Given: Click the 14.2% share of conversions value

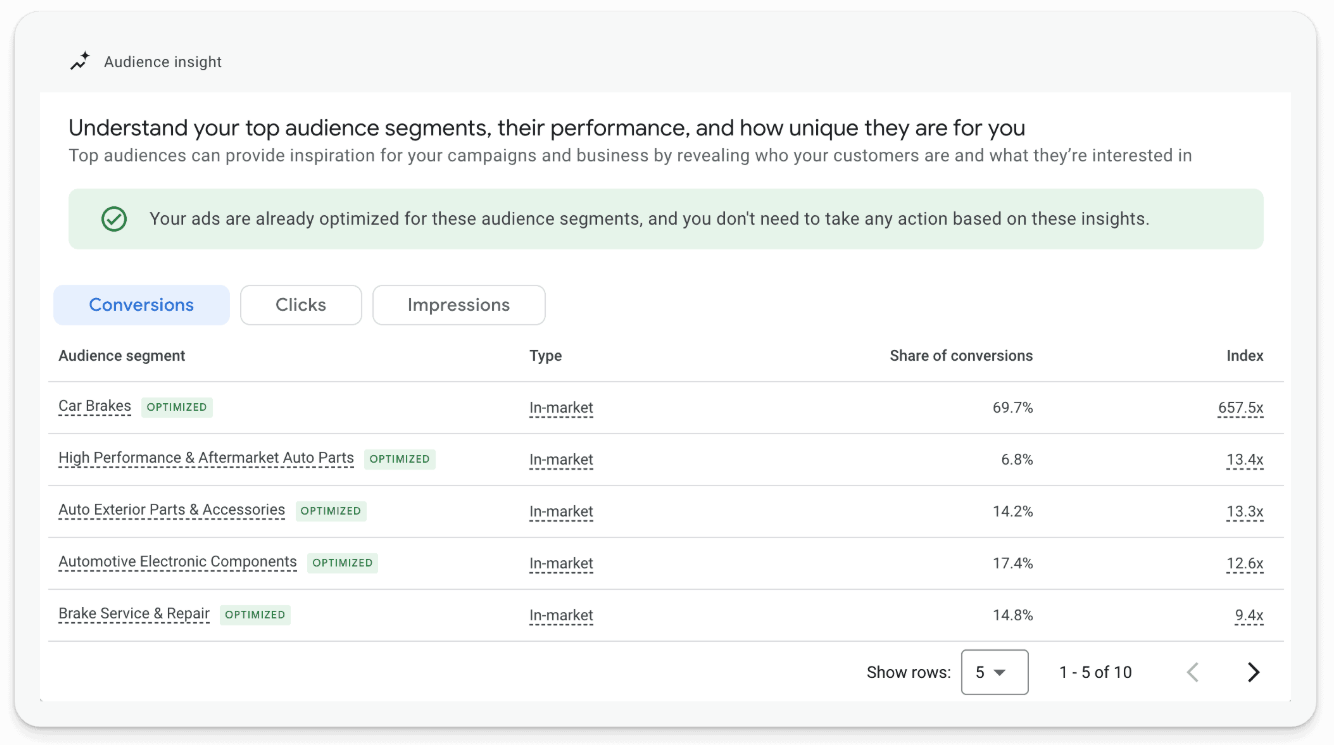Looking at the screenshot, I should click(1013, 512).
